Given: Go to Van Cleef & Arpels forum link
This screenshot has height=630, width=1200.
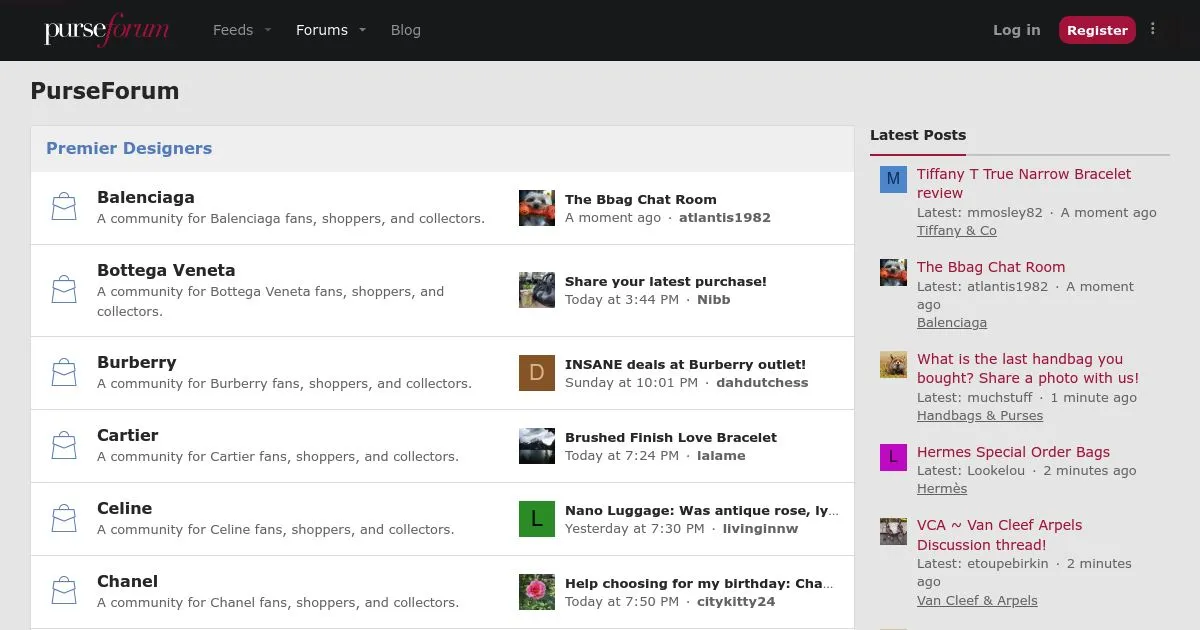Looking at the screenshot, I should [977, 600].
